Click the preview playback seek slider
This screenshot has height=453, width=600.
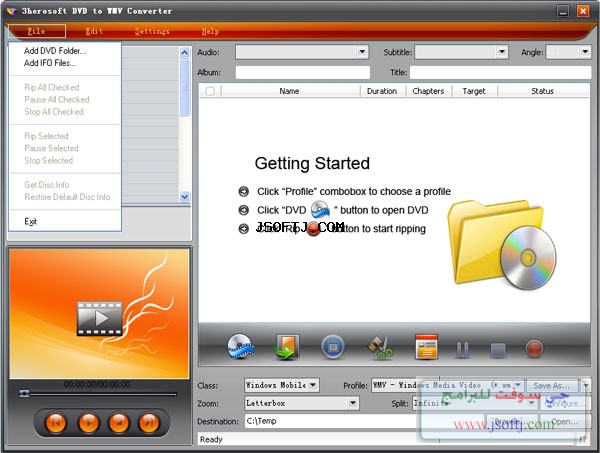pos(99,394)
